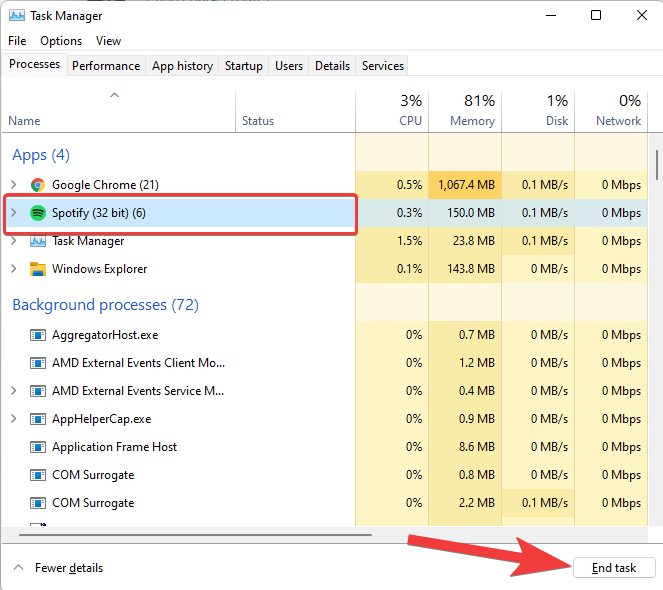Screen dimensions: 663x590
Task: Click the Windows Explorer folder icon
Action: [38, 269]
